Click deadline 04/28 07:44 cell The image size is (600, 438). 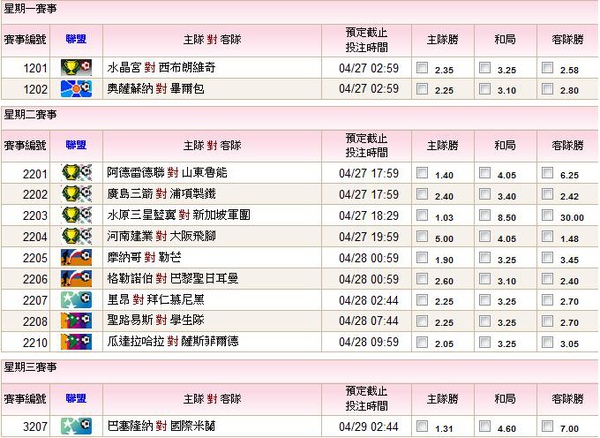tap(367, 321)
